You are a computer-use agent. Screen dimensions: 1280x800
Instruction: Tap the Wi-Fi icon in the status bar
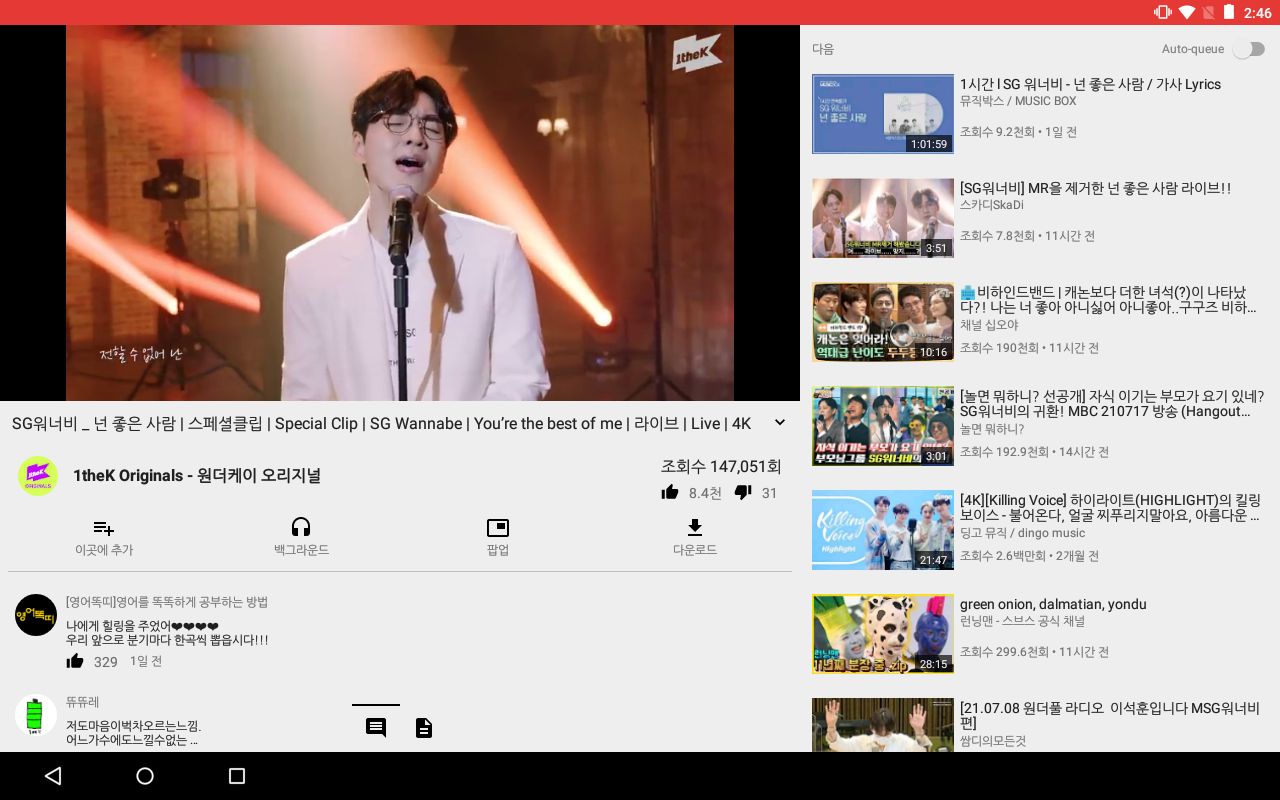click(x=1187, y=12)
